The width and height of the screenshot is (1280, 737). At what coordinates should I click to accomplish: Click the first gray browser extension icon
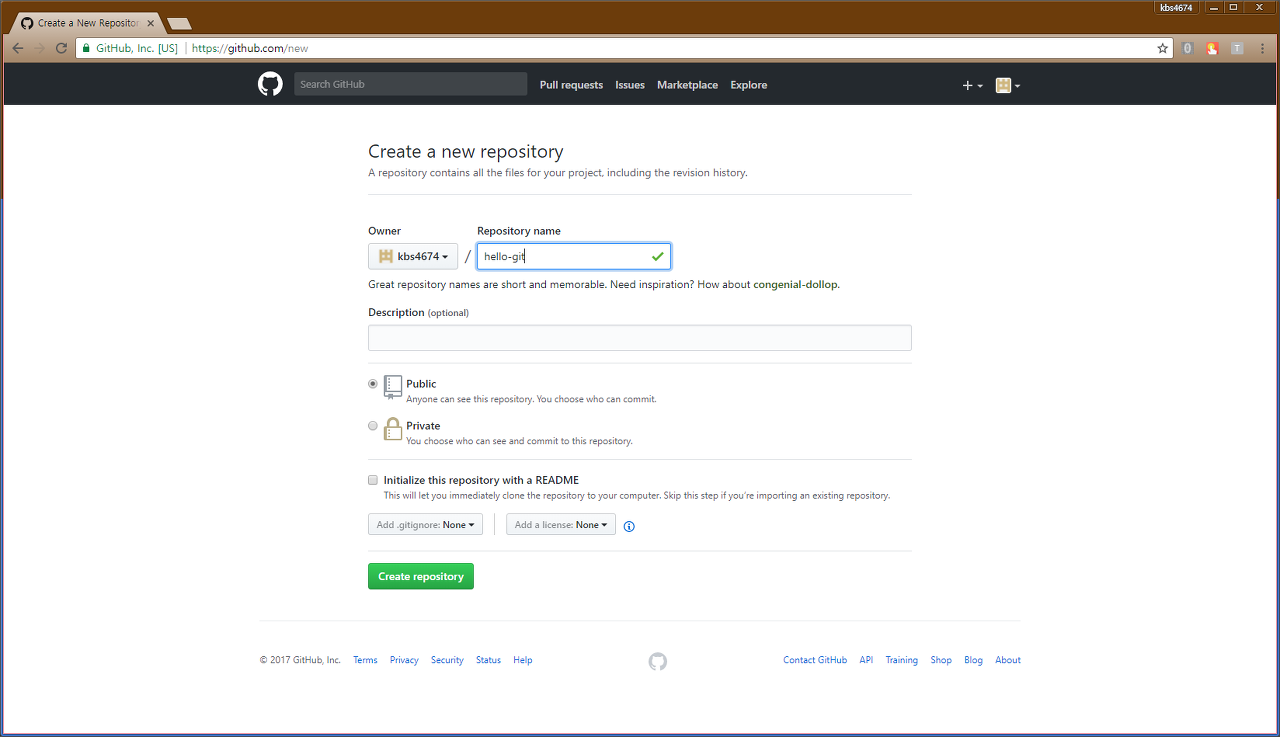1187,48
